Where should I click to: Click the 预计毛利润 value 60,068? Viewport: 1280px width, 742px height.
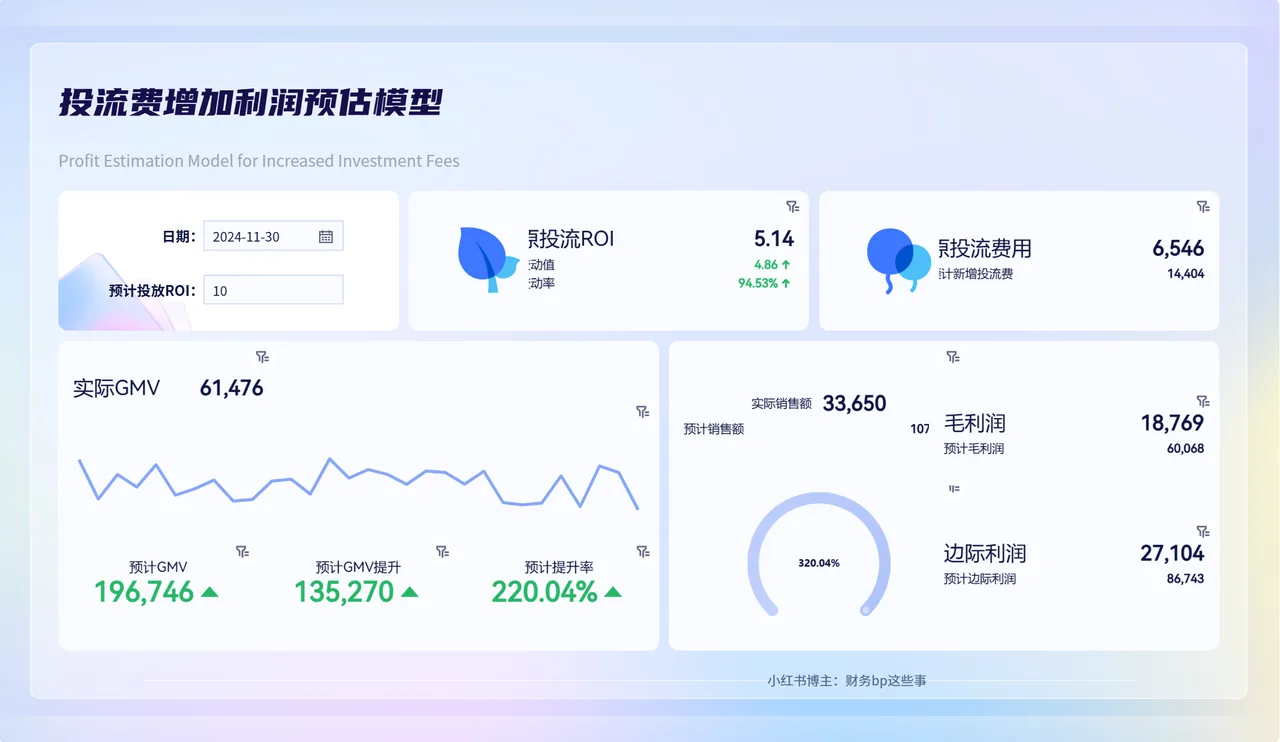click(x=1186, y=449)
